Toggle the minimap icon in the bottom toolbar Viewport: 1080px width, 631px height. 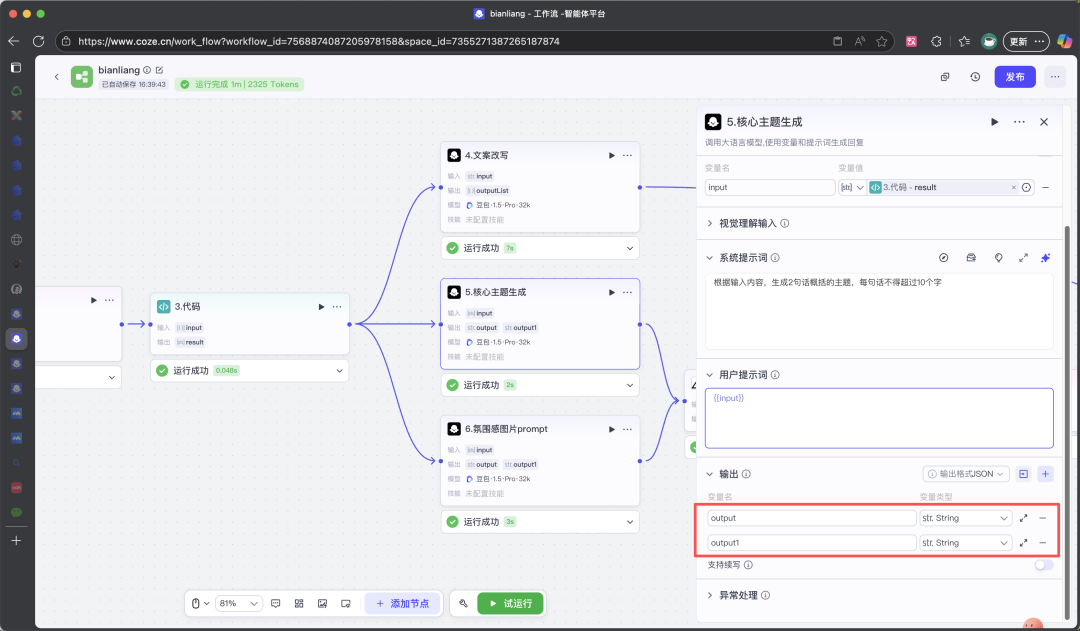point(346,603)
